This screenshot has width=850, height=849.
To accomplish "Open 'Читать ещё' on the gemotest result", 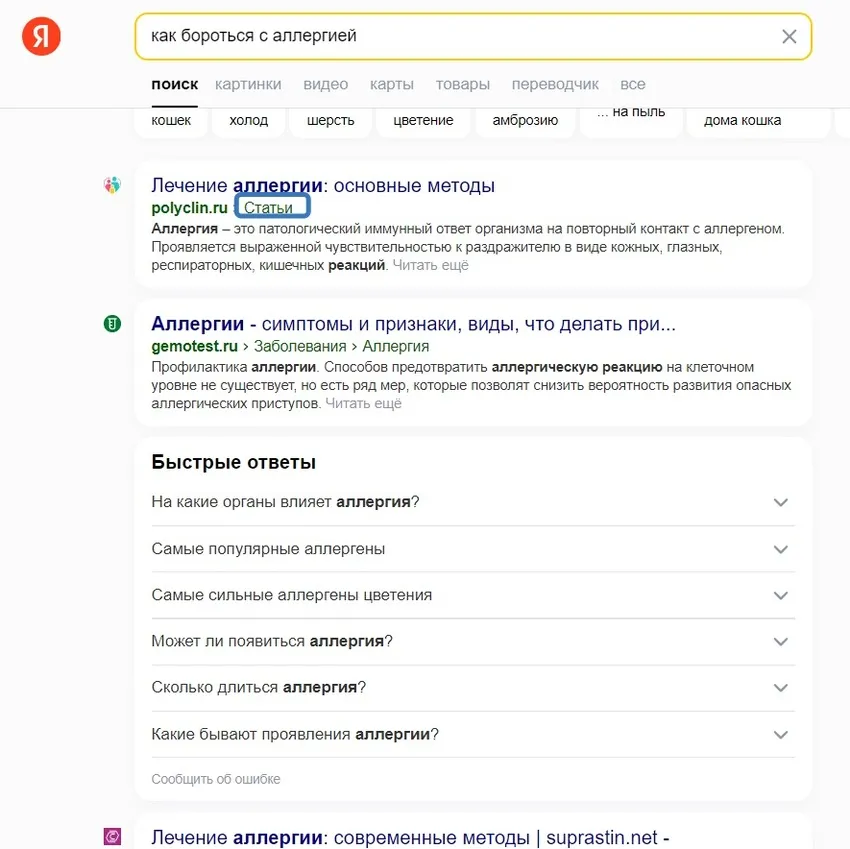I will tap(362, 404).
